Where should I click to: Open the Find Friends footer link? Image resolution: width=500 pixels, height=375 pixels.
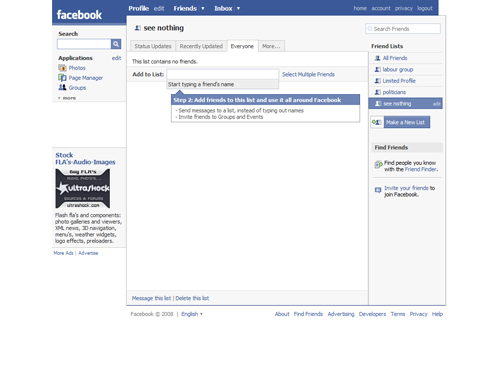point(308,314)
